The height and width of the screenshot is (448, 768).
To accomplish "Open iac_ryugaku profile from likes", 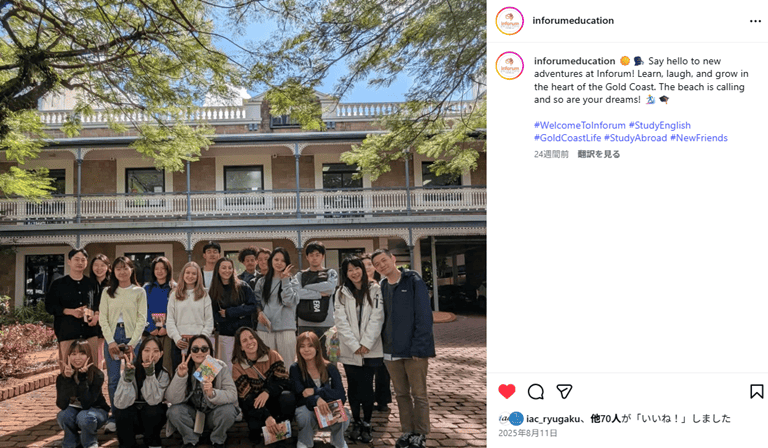I will (554, 419).
